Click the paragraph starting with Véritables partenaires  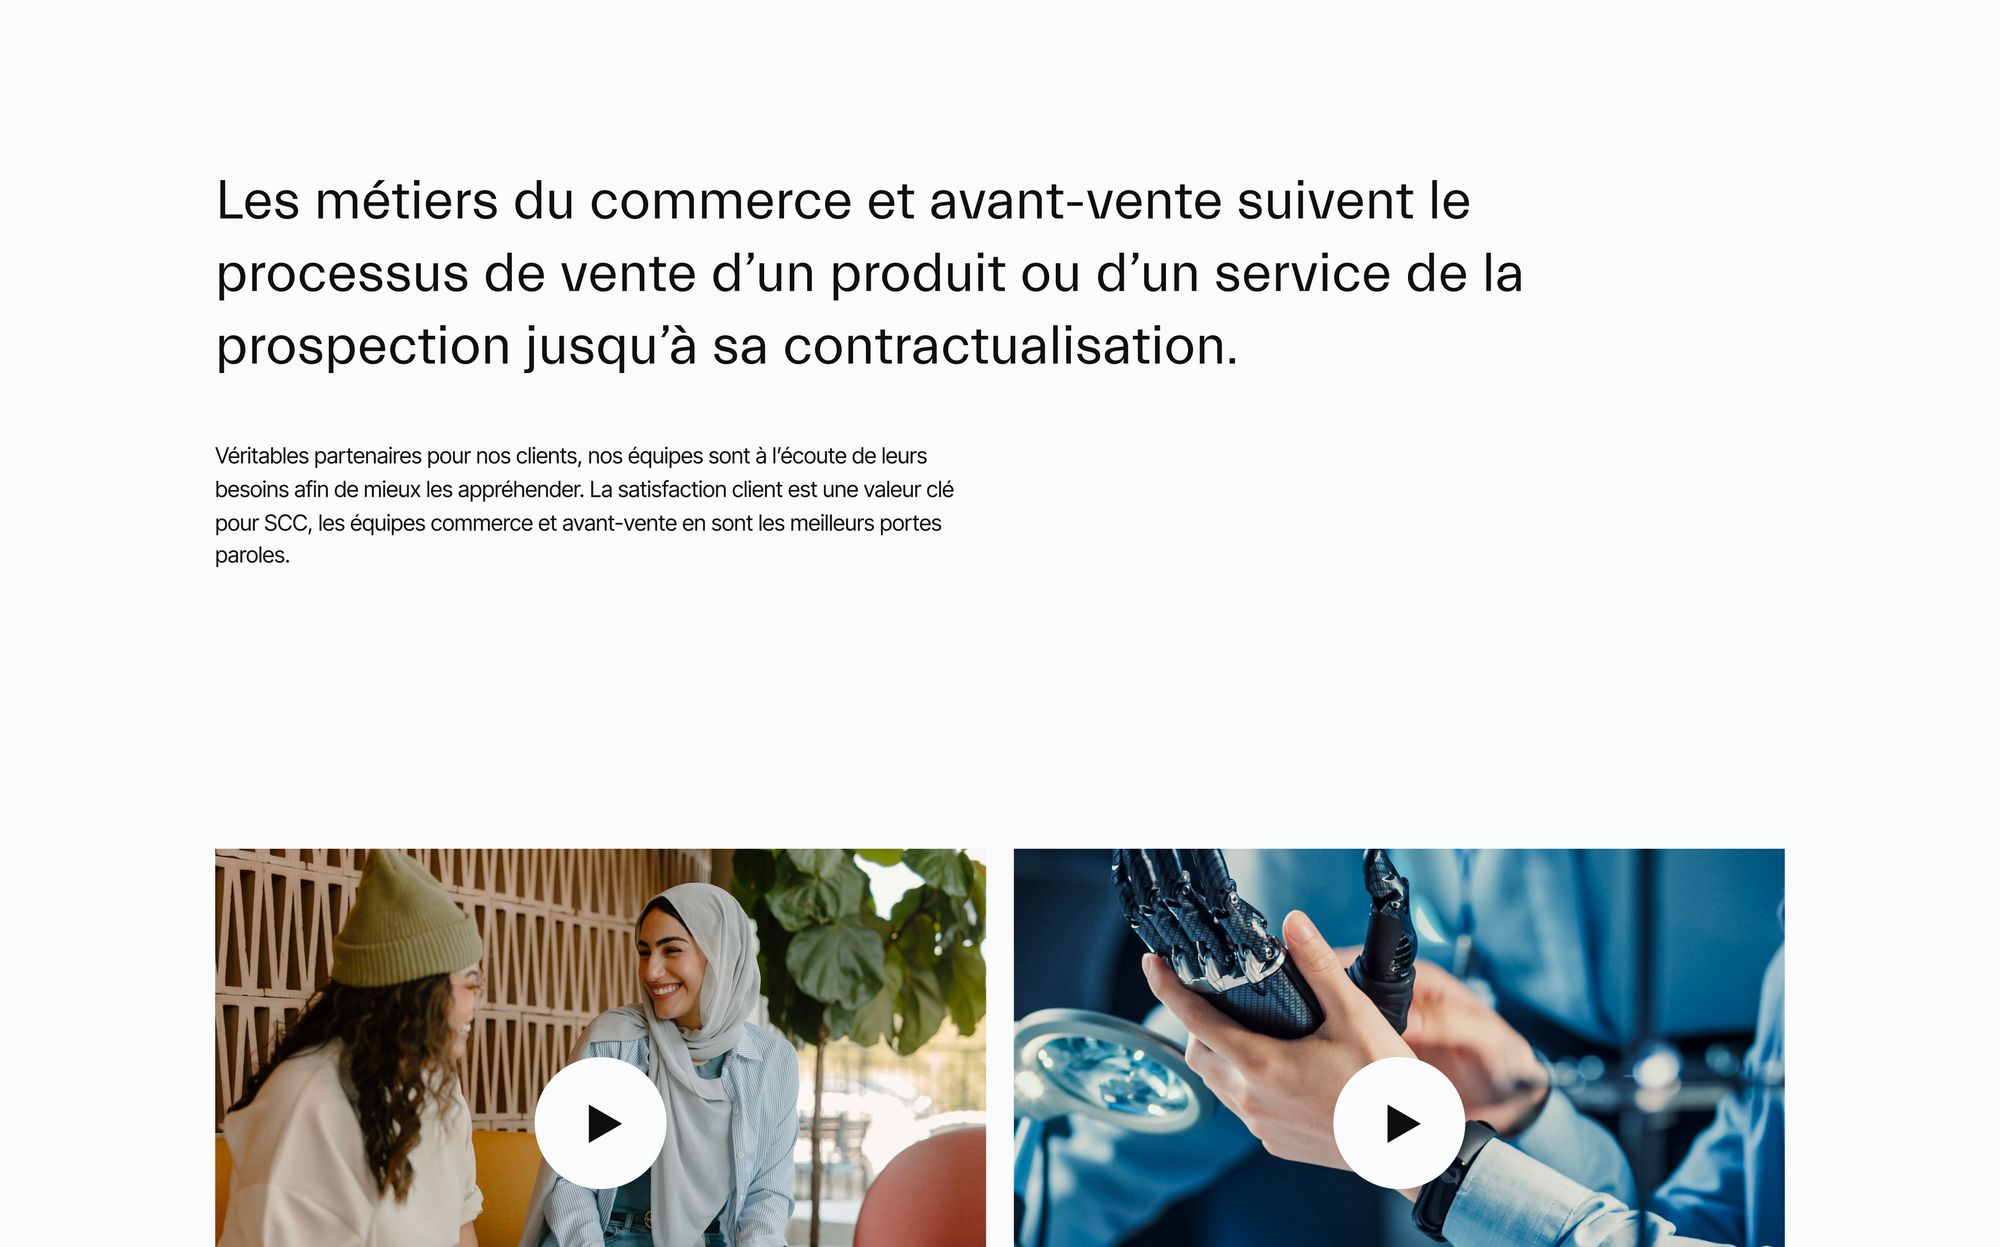point(584,505)
